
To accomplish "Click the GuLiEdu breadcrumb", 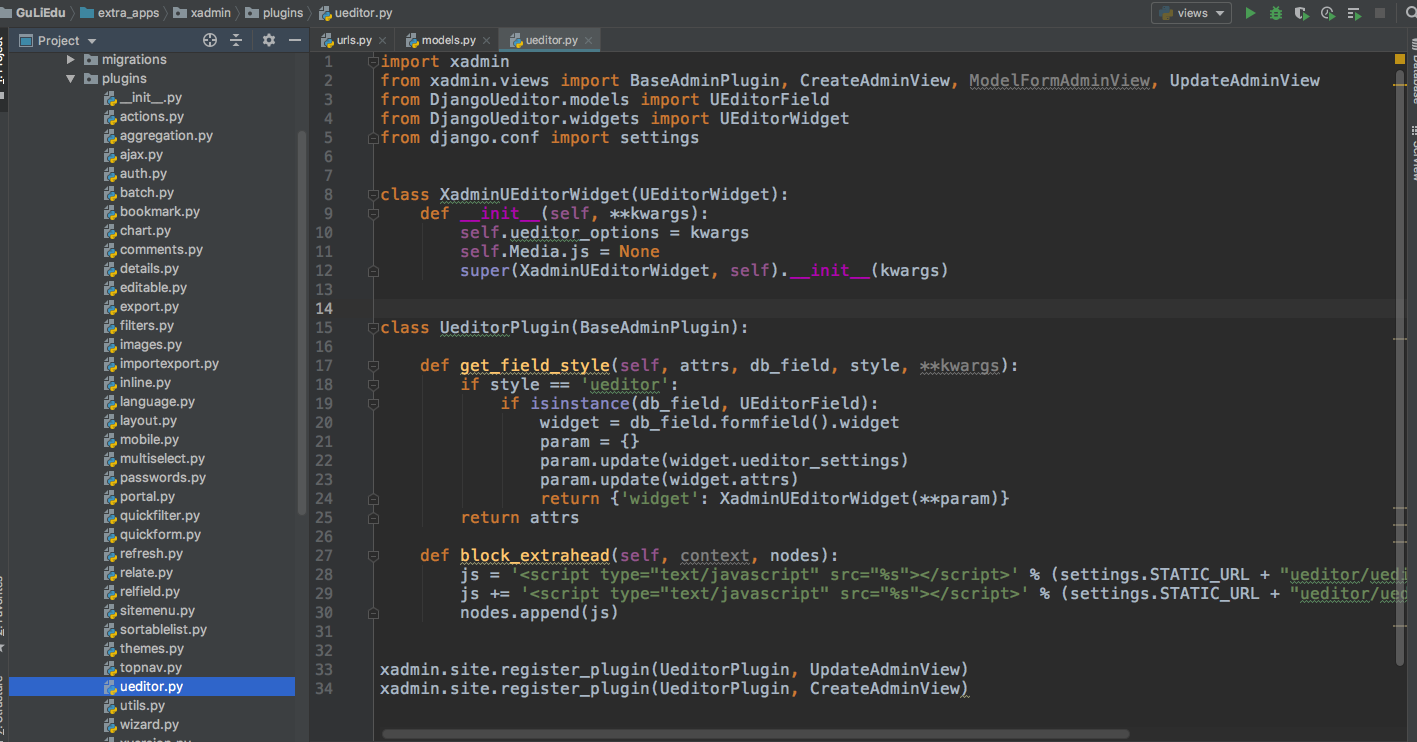I will point(33,13).
